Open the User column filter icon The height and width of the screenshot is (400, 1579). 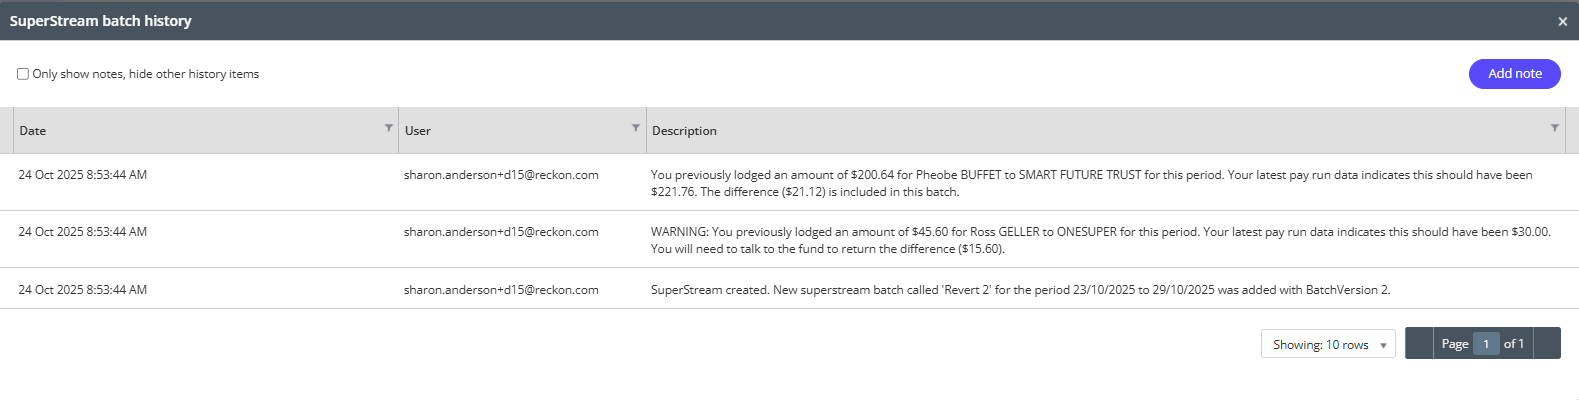click(x=636, y=128)
